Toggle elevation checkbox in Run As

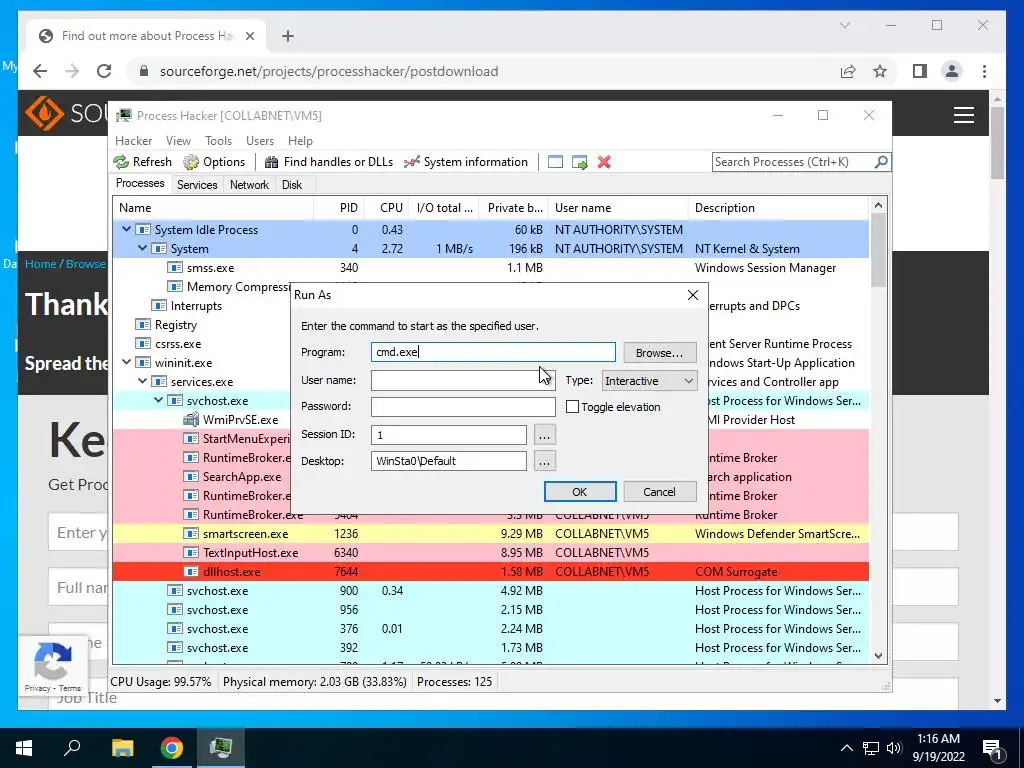pyautogui.click(x=573, y=407)
